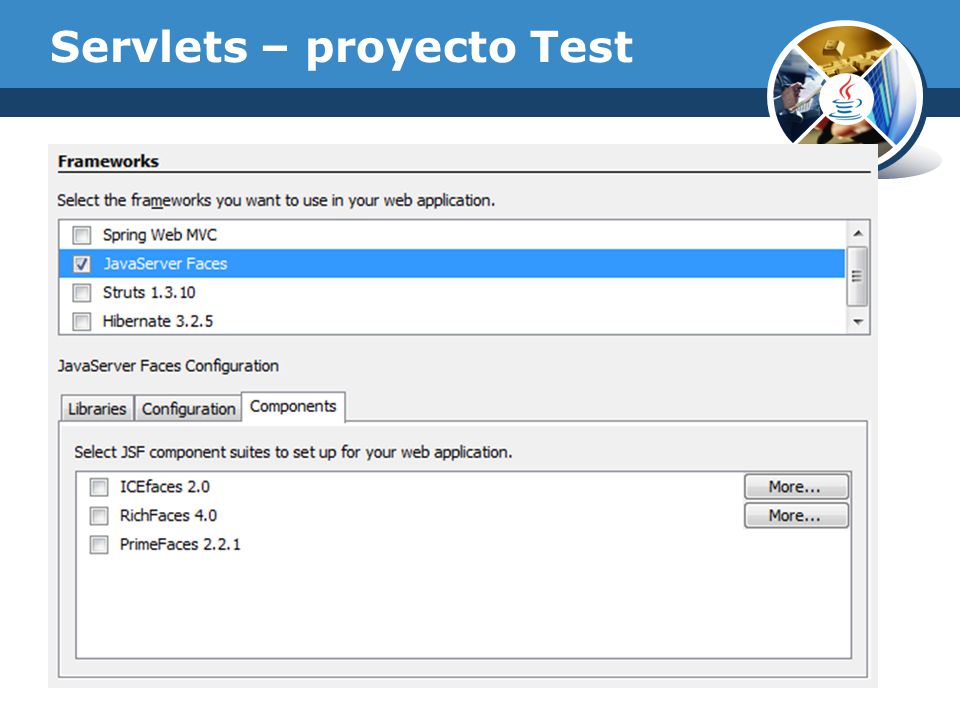Tick the PrimeFaces 2.2.1 checkbox
Viewport: 960px width, 720px height.
click(x=99, y=544)
